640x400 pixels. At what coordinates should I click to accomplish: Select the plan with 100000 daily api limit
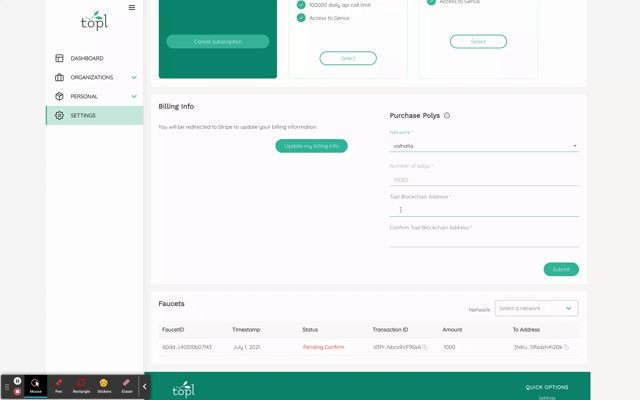click(348, 58)
